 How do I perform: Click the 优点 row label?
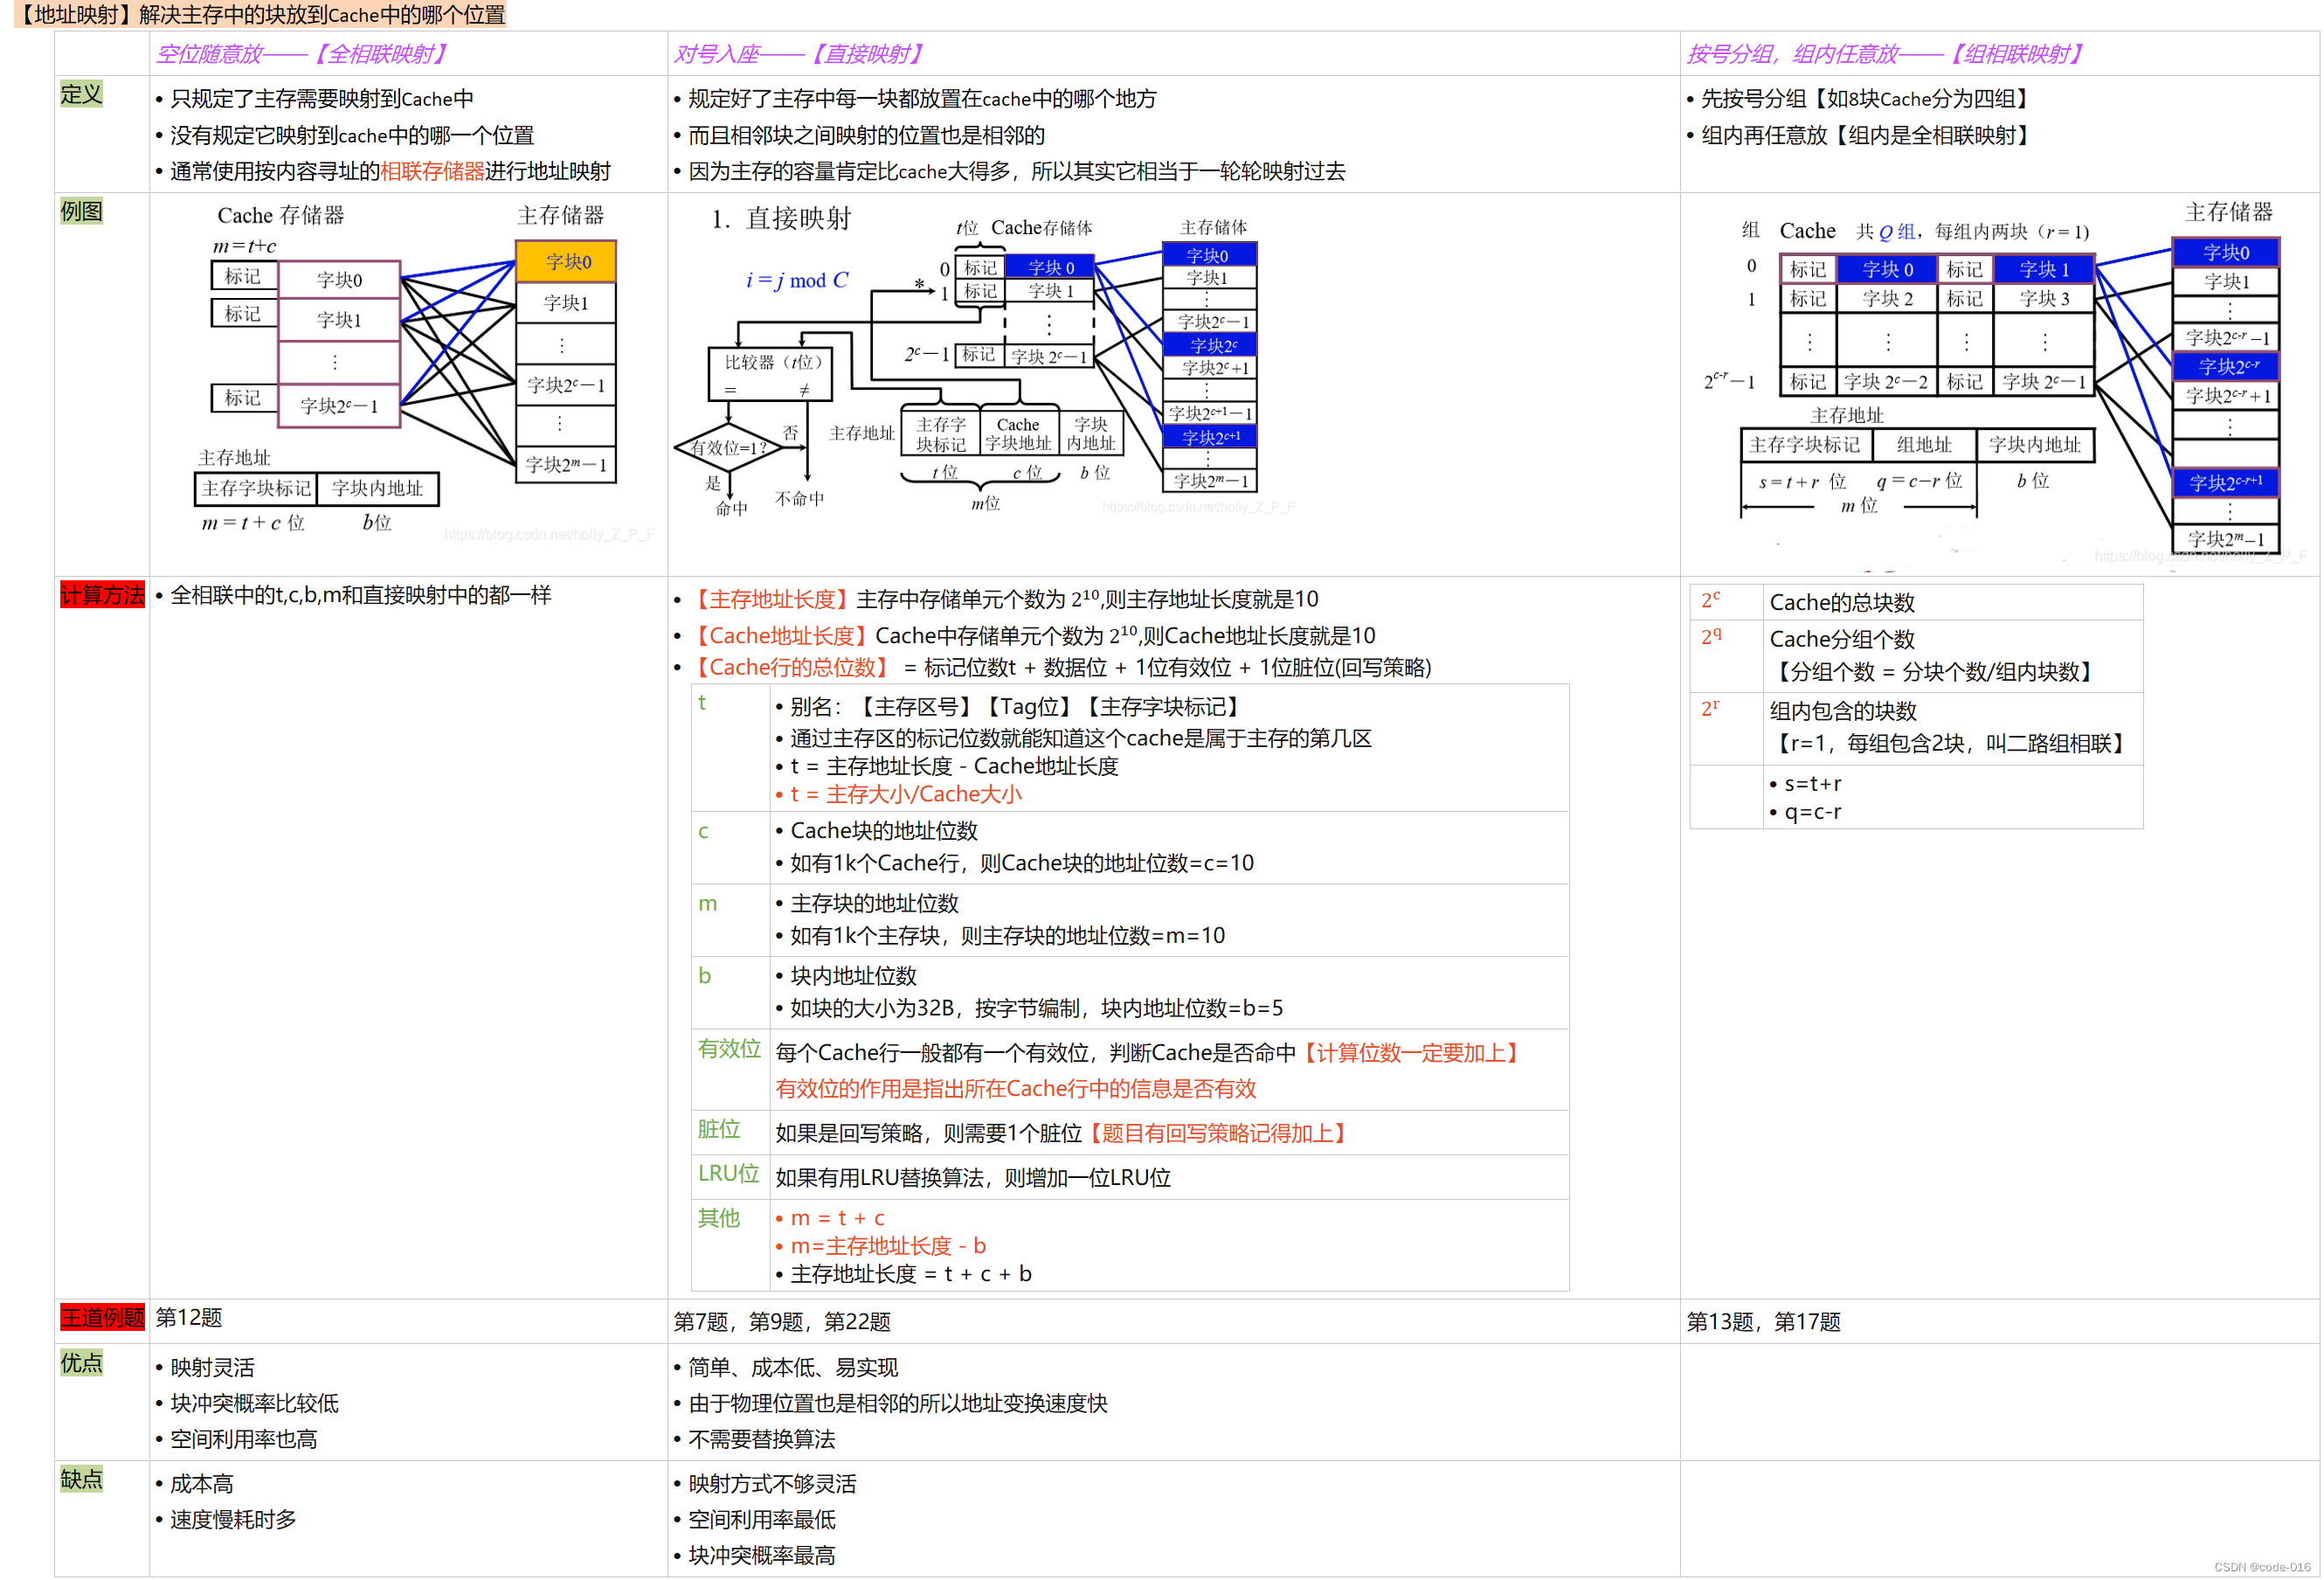(x=81, y=1363)
